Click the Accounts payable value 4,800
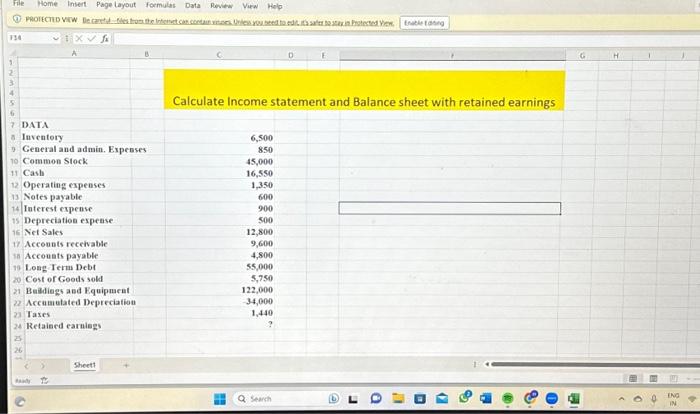This screenshot has height=414, width=700. pos(262,255)
